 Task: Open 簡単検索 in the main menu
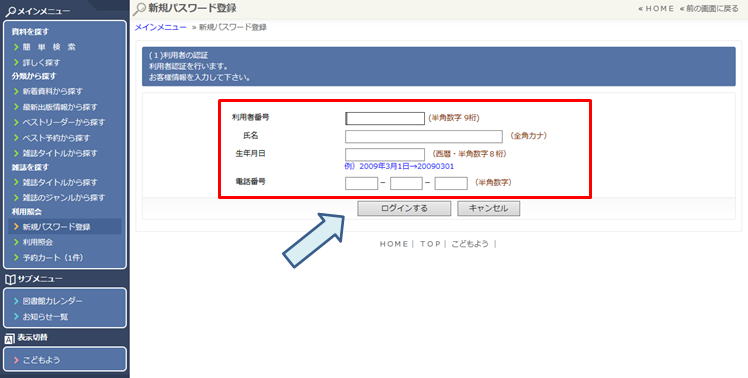(49, 47)
